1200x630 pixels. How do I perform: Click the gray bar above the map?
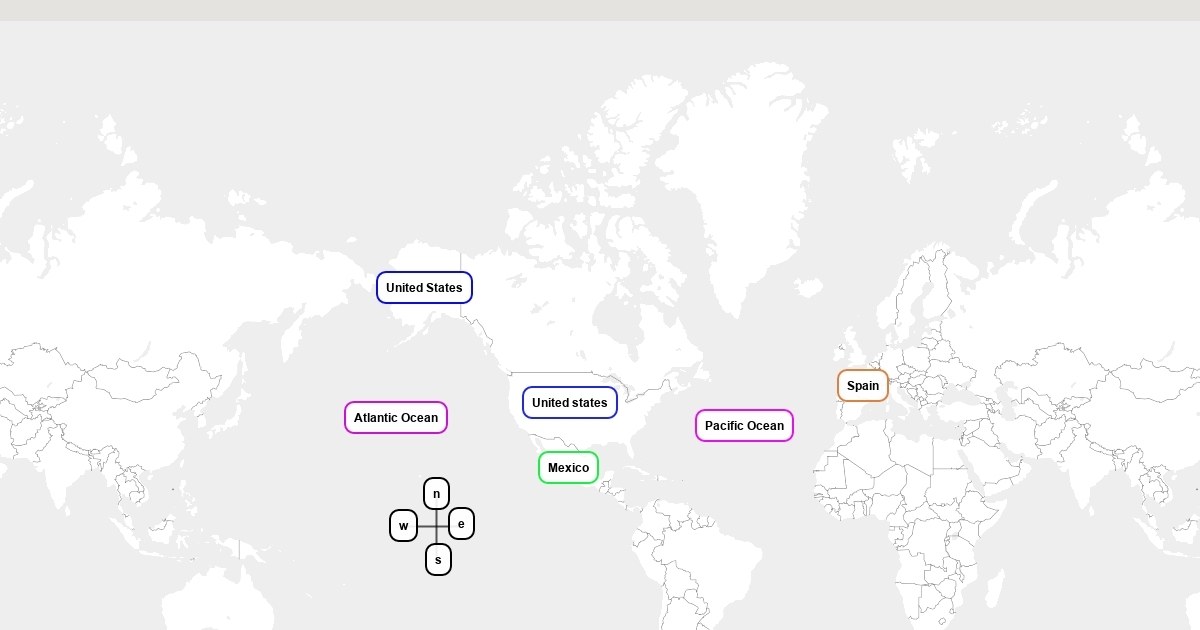coord(600,10)
